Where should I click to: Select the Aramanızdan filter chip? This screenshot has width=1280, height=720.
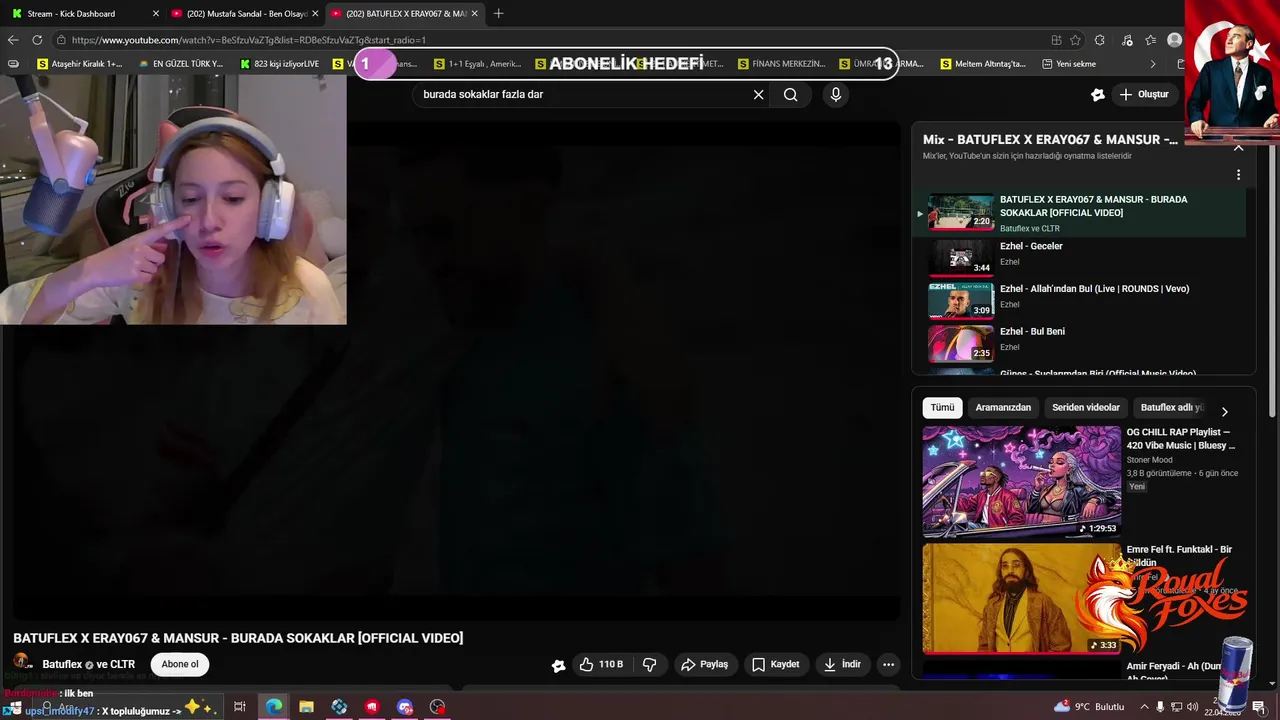click(x=1003, y=407)
